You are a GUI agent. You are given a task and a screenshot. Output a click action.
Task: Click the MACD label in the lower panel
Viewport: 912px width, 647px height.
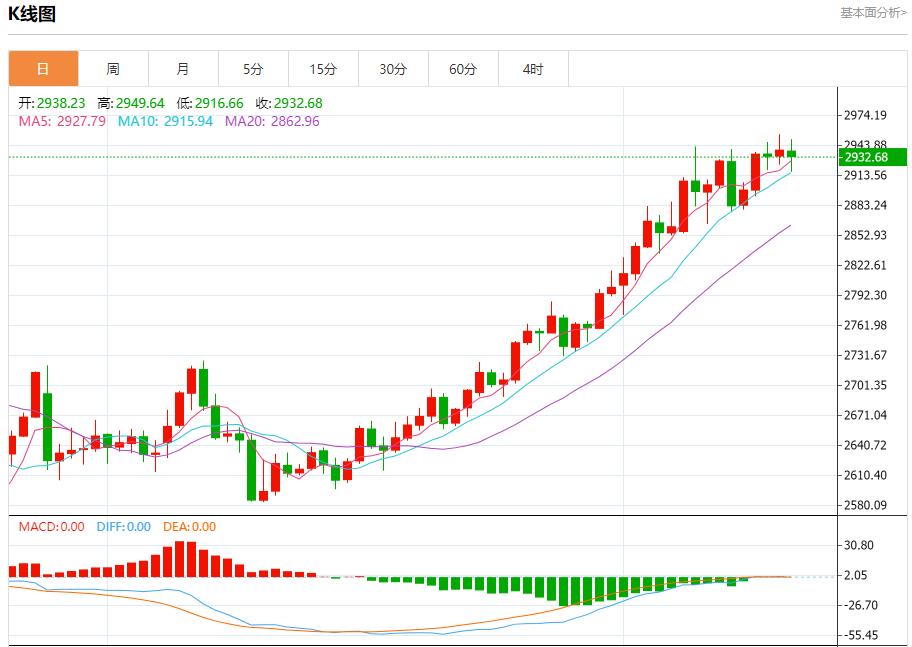[51, 527]
